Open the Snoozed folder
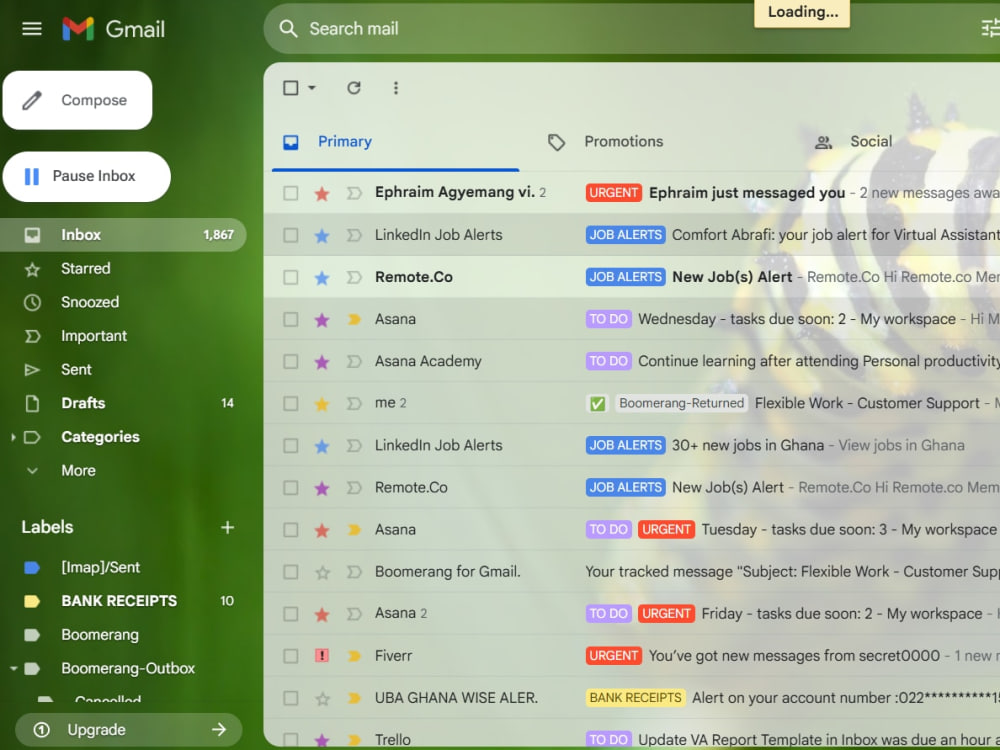Image resolution: width=1000 pixels, height=750 pixels. (x=123, y=302)
